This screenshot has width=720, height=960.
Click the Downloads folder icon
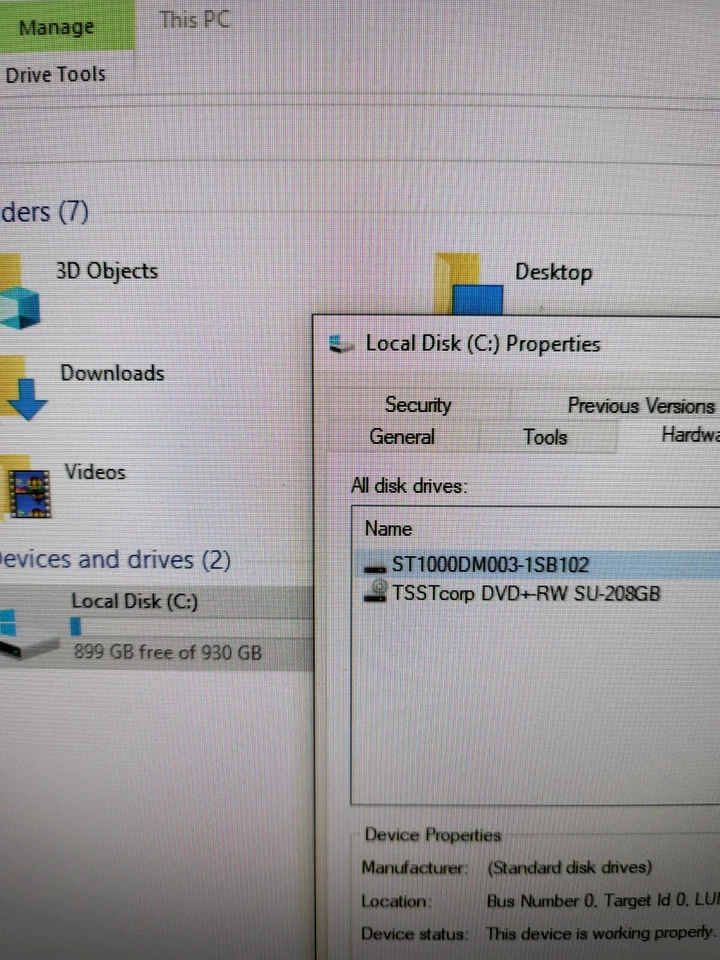pos(23,389)
